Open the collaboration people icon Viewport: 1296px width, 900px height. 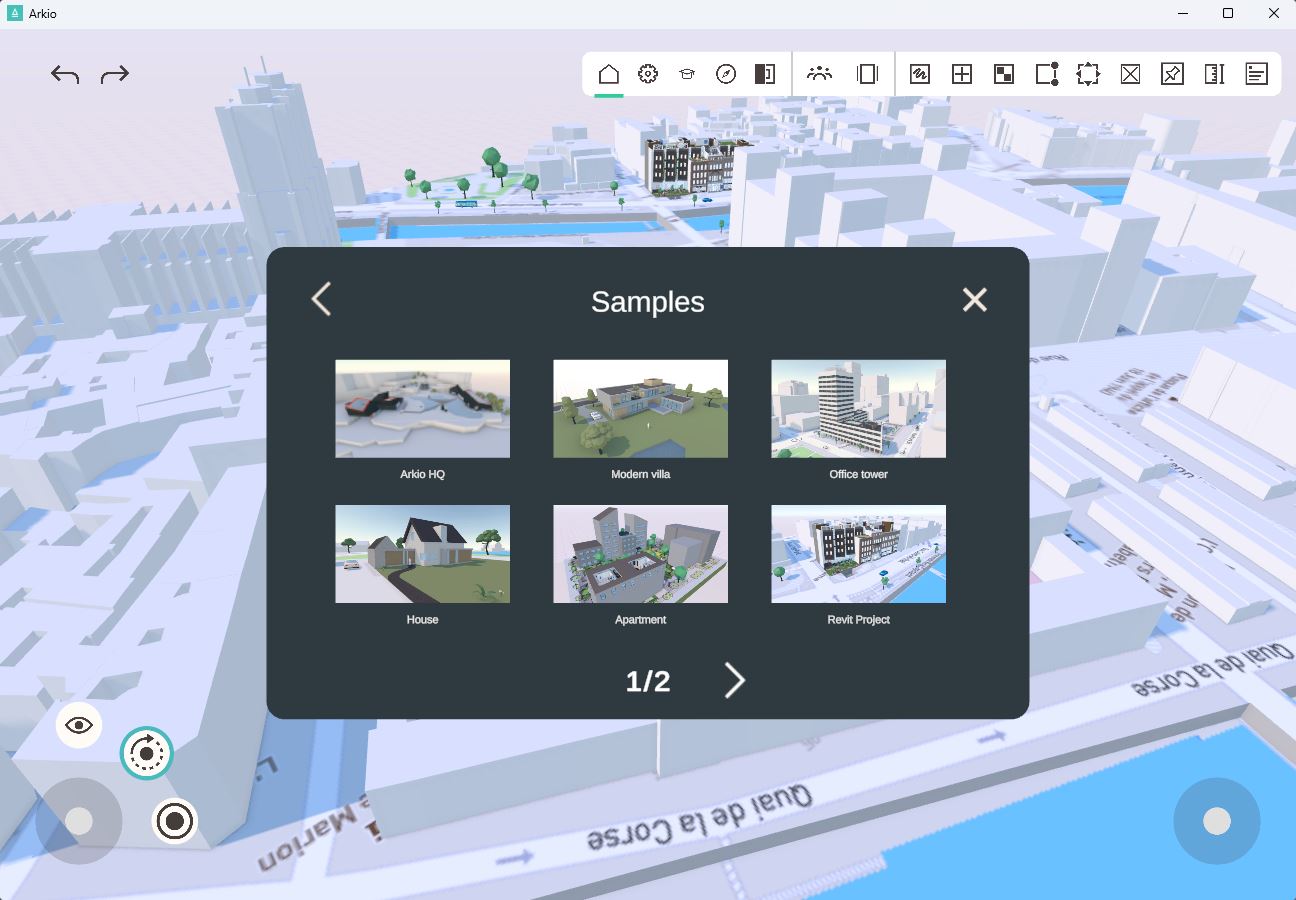(x=819, y=73)
